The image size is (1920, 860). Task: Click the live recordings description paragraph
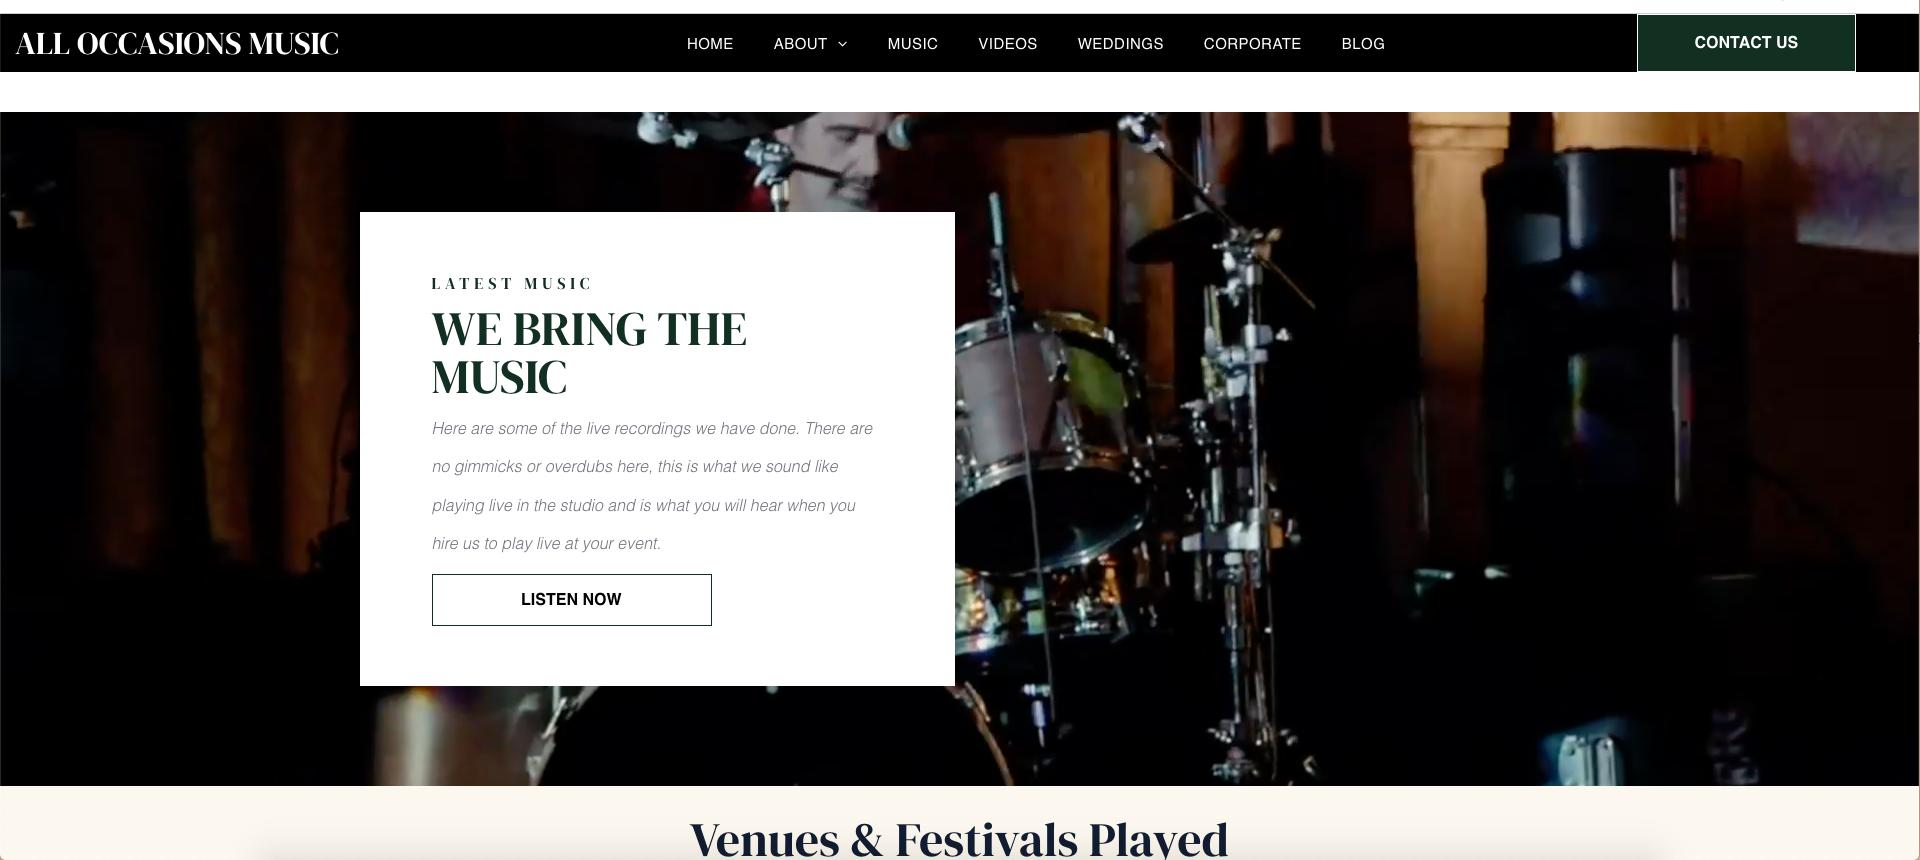click(x=653, y=486)
